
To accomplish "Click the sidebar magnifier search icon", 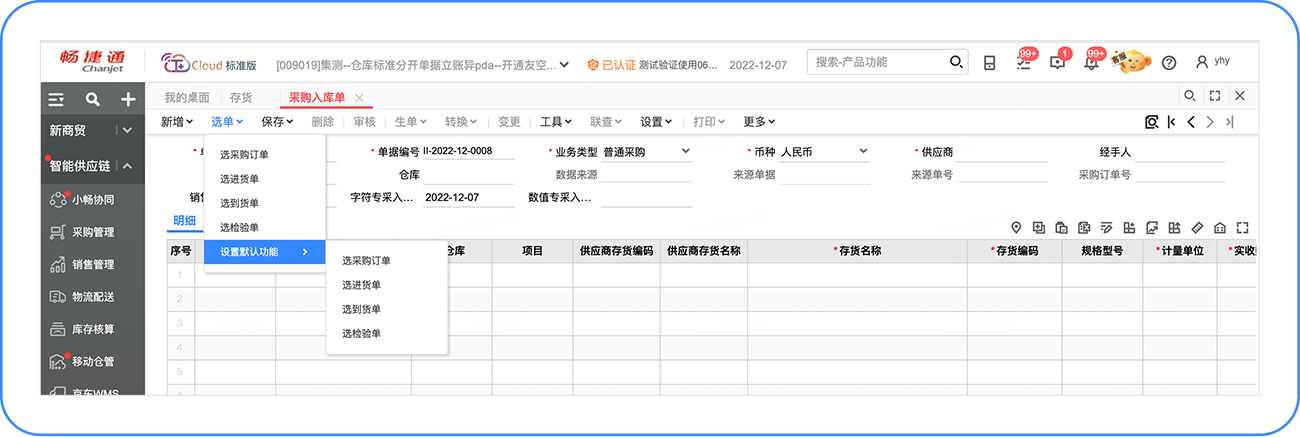I will click(x=92, y=99).
